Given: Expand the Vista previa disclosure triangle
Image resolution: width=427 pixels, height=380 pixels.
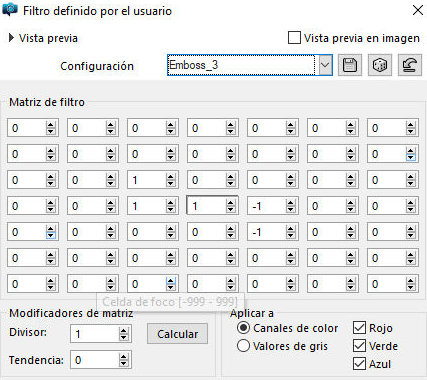Looking at the screenshot, I should (x=11, y=38).
